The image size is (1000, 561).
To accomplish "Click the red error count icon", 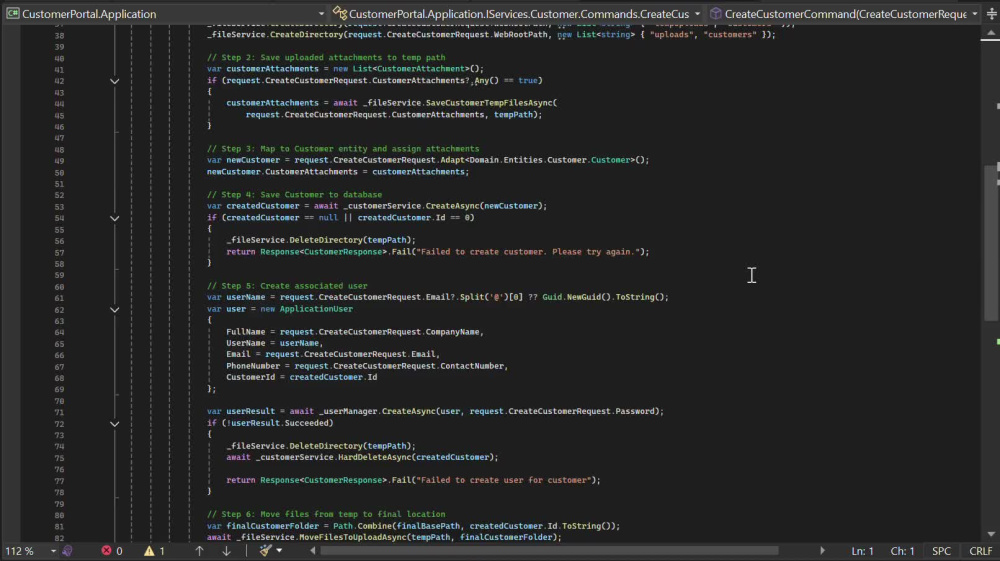I will [107, 551].
